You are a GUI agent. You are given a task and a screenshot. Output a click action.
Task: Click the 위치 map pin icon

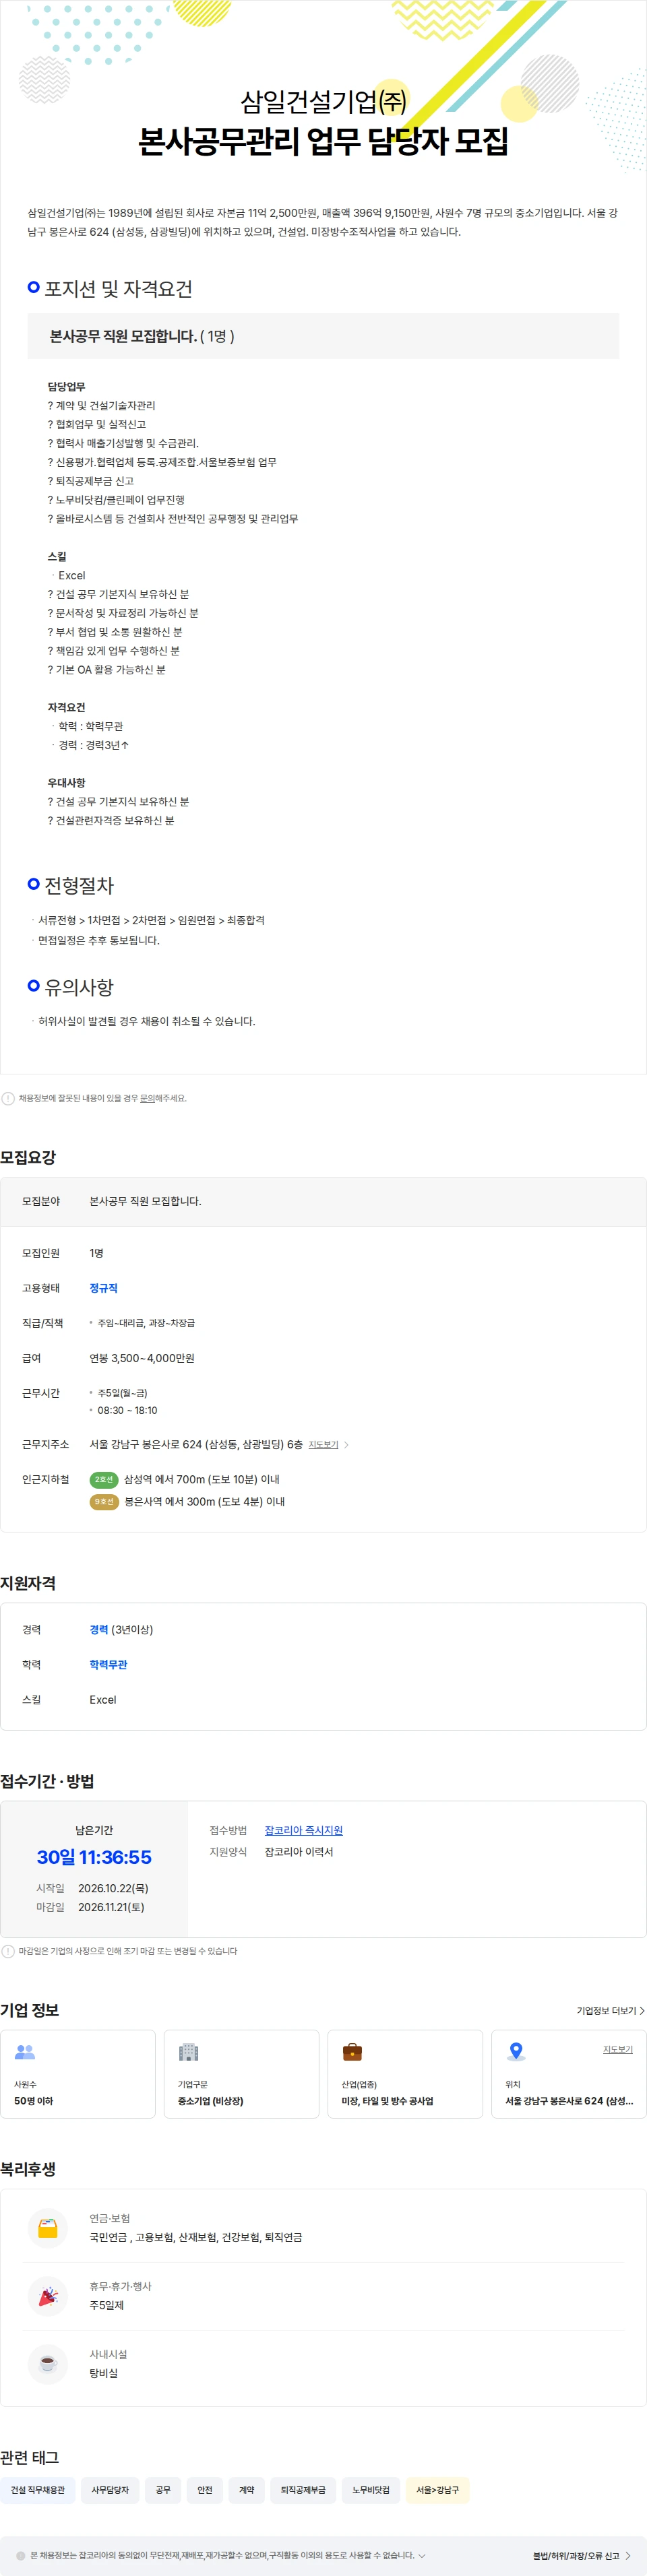pos(516,2052)
